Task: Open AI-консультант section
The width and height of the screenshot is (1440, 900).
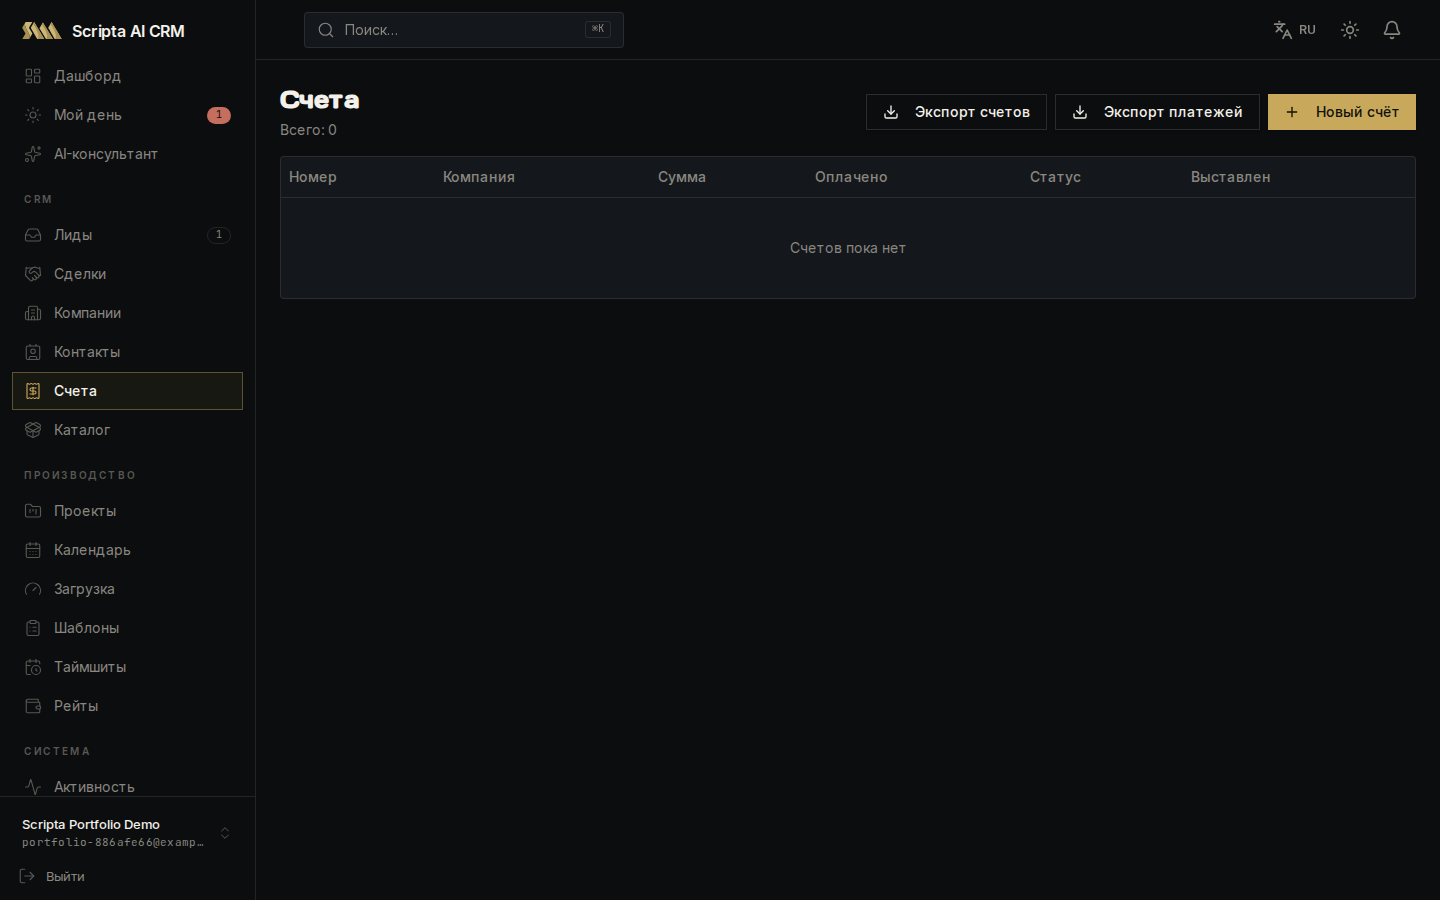Action: (127, 154)
